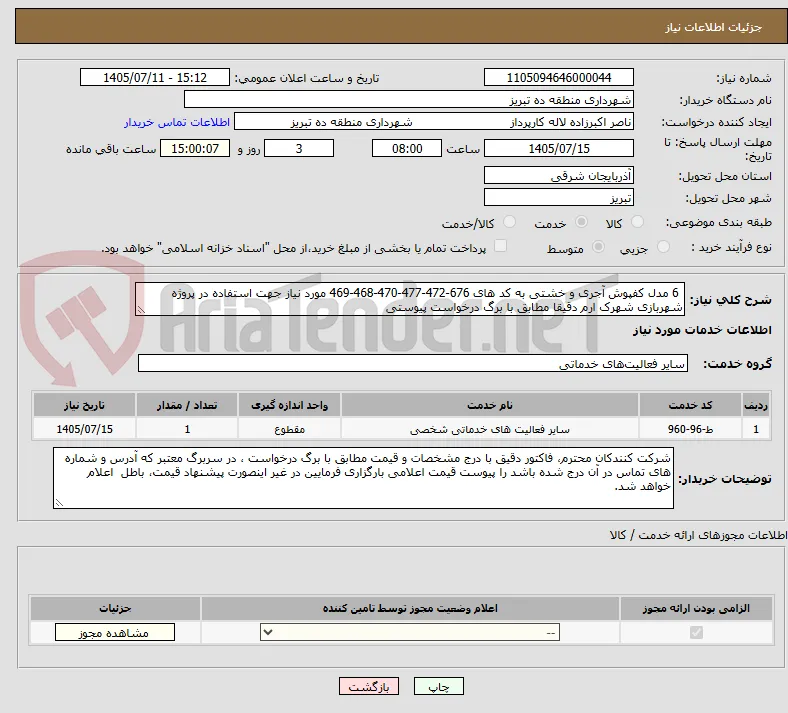Click the مشاهده مجوز button
Viewport: 788px width, 713px height.
(115, 633)
